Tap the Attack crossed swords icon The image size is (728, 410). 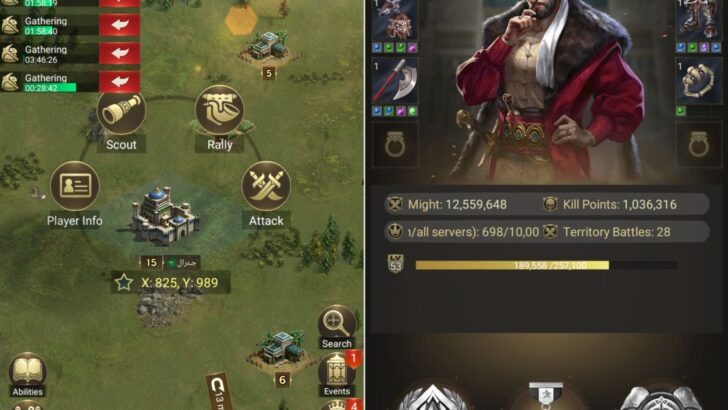point(266,186)
